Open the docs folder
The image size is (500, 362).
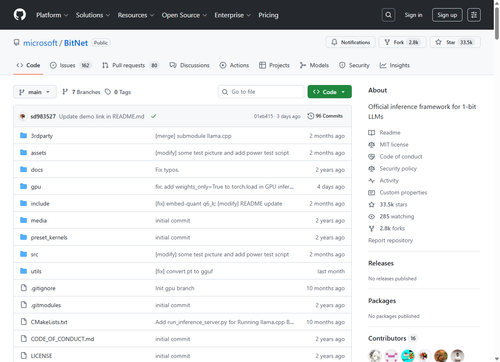[37, 170]
